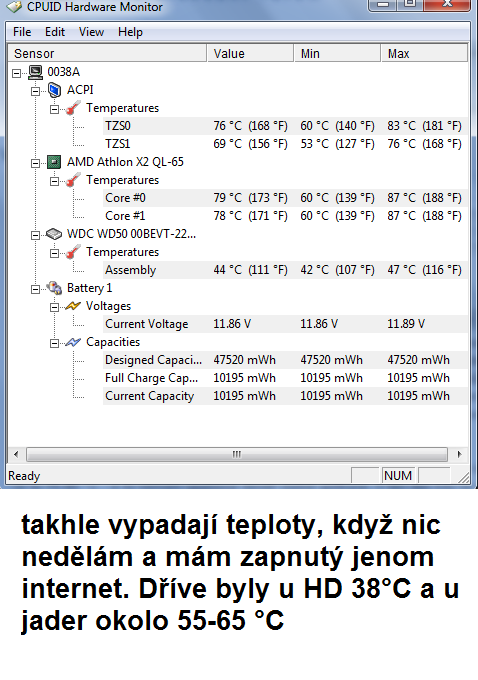Click the TZS0 max value 83 °C

424,126
